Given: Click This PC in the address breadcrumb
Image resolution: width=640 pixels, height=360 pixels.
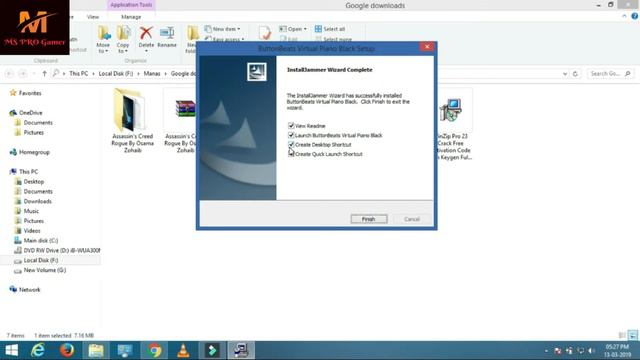Looking at the screenshot, I should 78,73.
